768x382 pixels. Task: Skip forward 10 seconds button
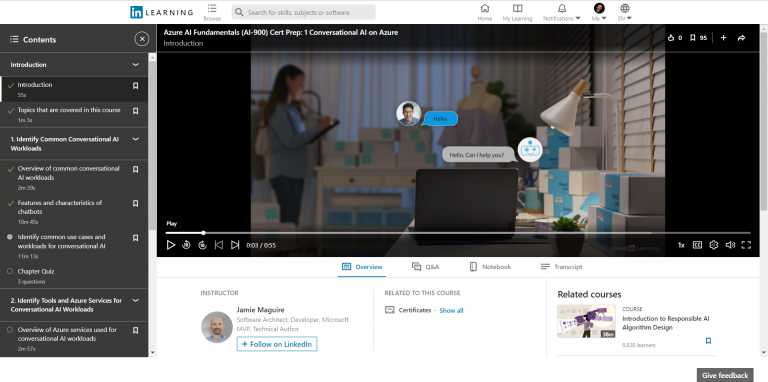202,245
